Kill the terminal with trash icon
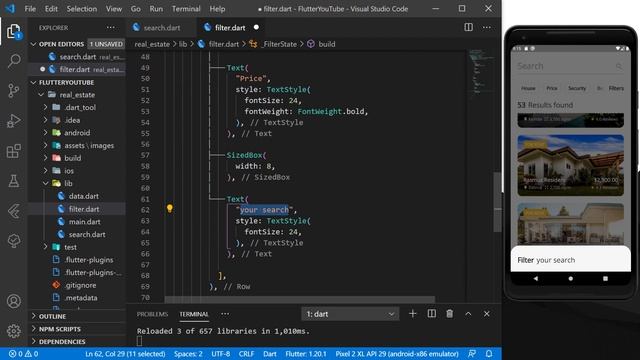The width and height of the screenshot is (640, 360). [x=449, y=313]
